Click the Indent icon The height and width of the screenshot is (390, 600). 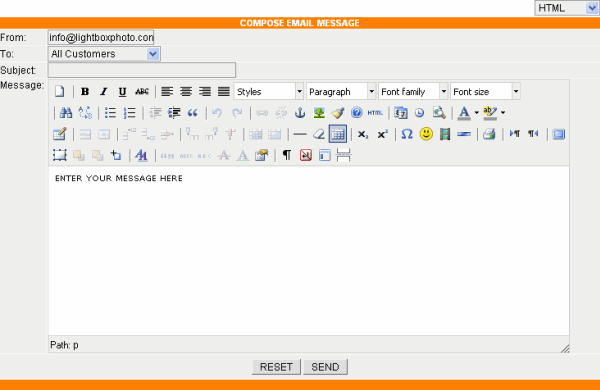174,113
